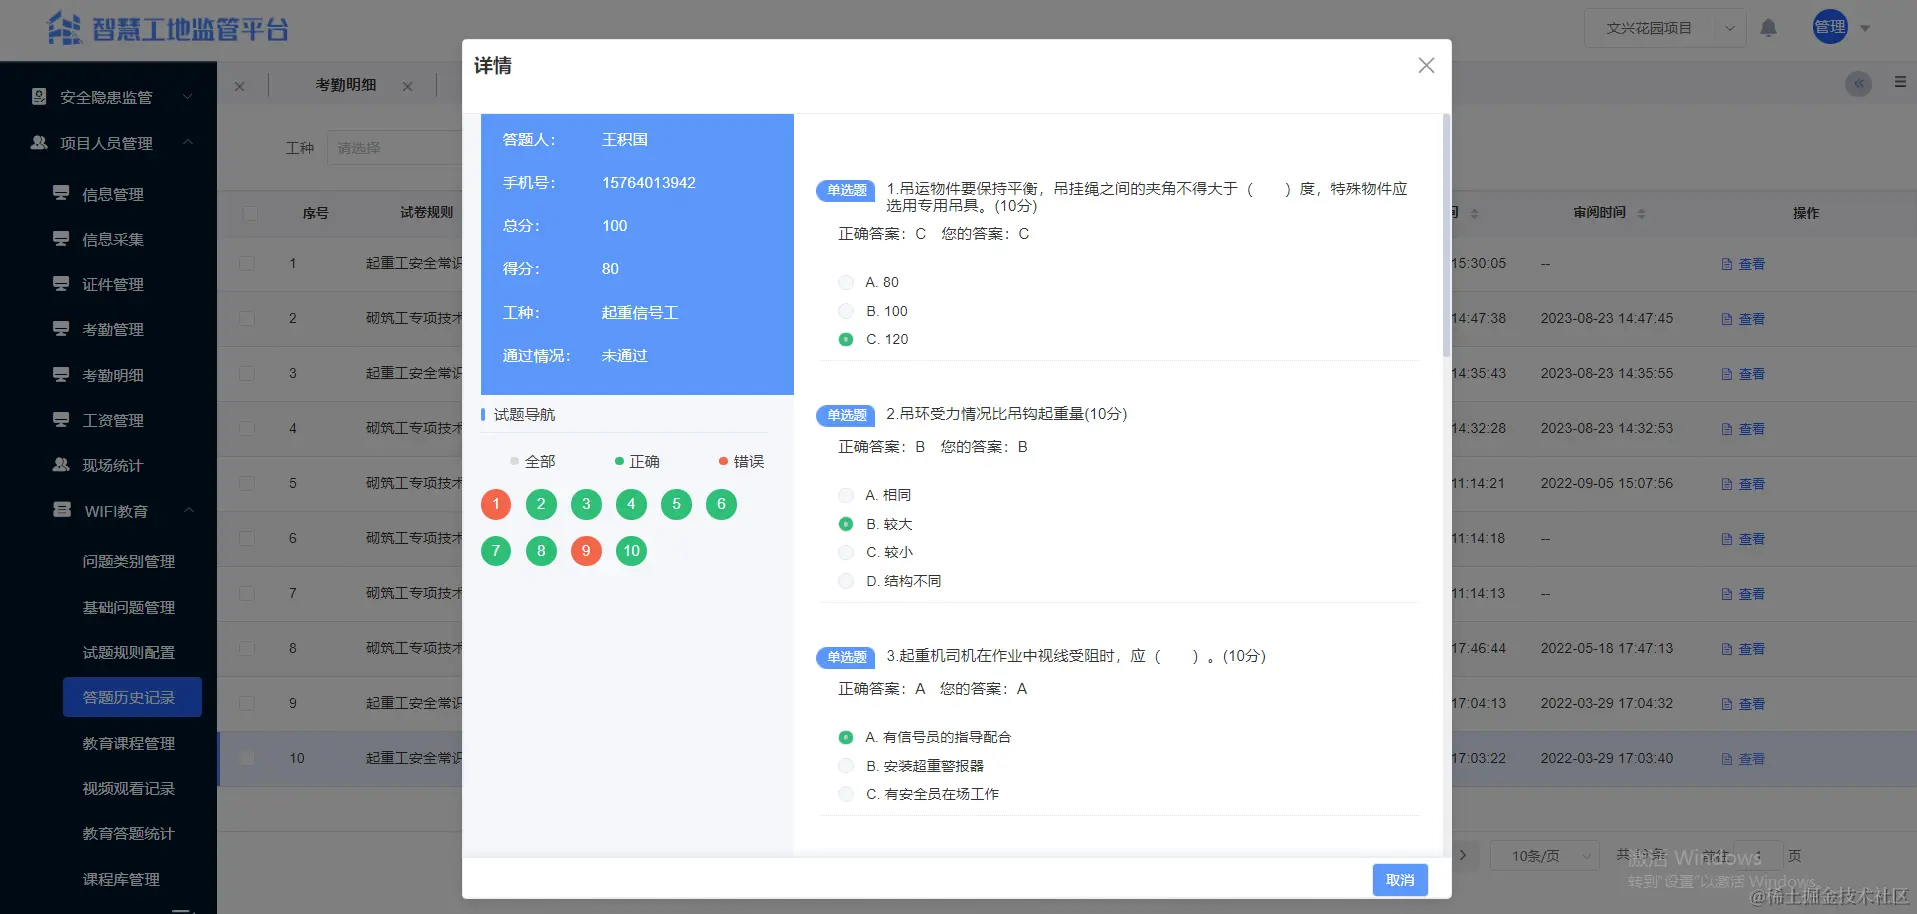Click the 查看 document icon in row 1

[1727, 263]
